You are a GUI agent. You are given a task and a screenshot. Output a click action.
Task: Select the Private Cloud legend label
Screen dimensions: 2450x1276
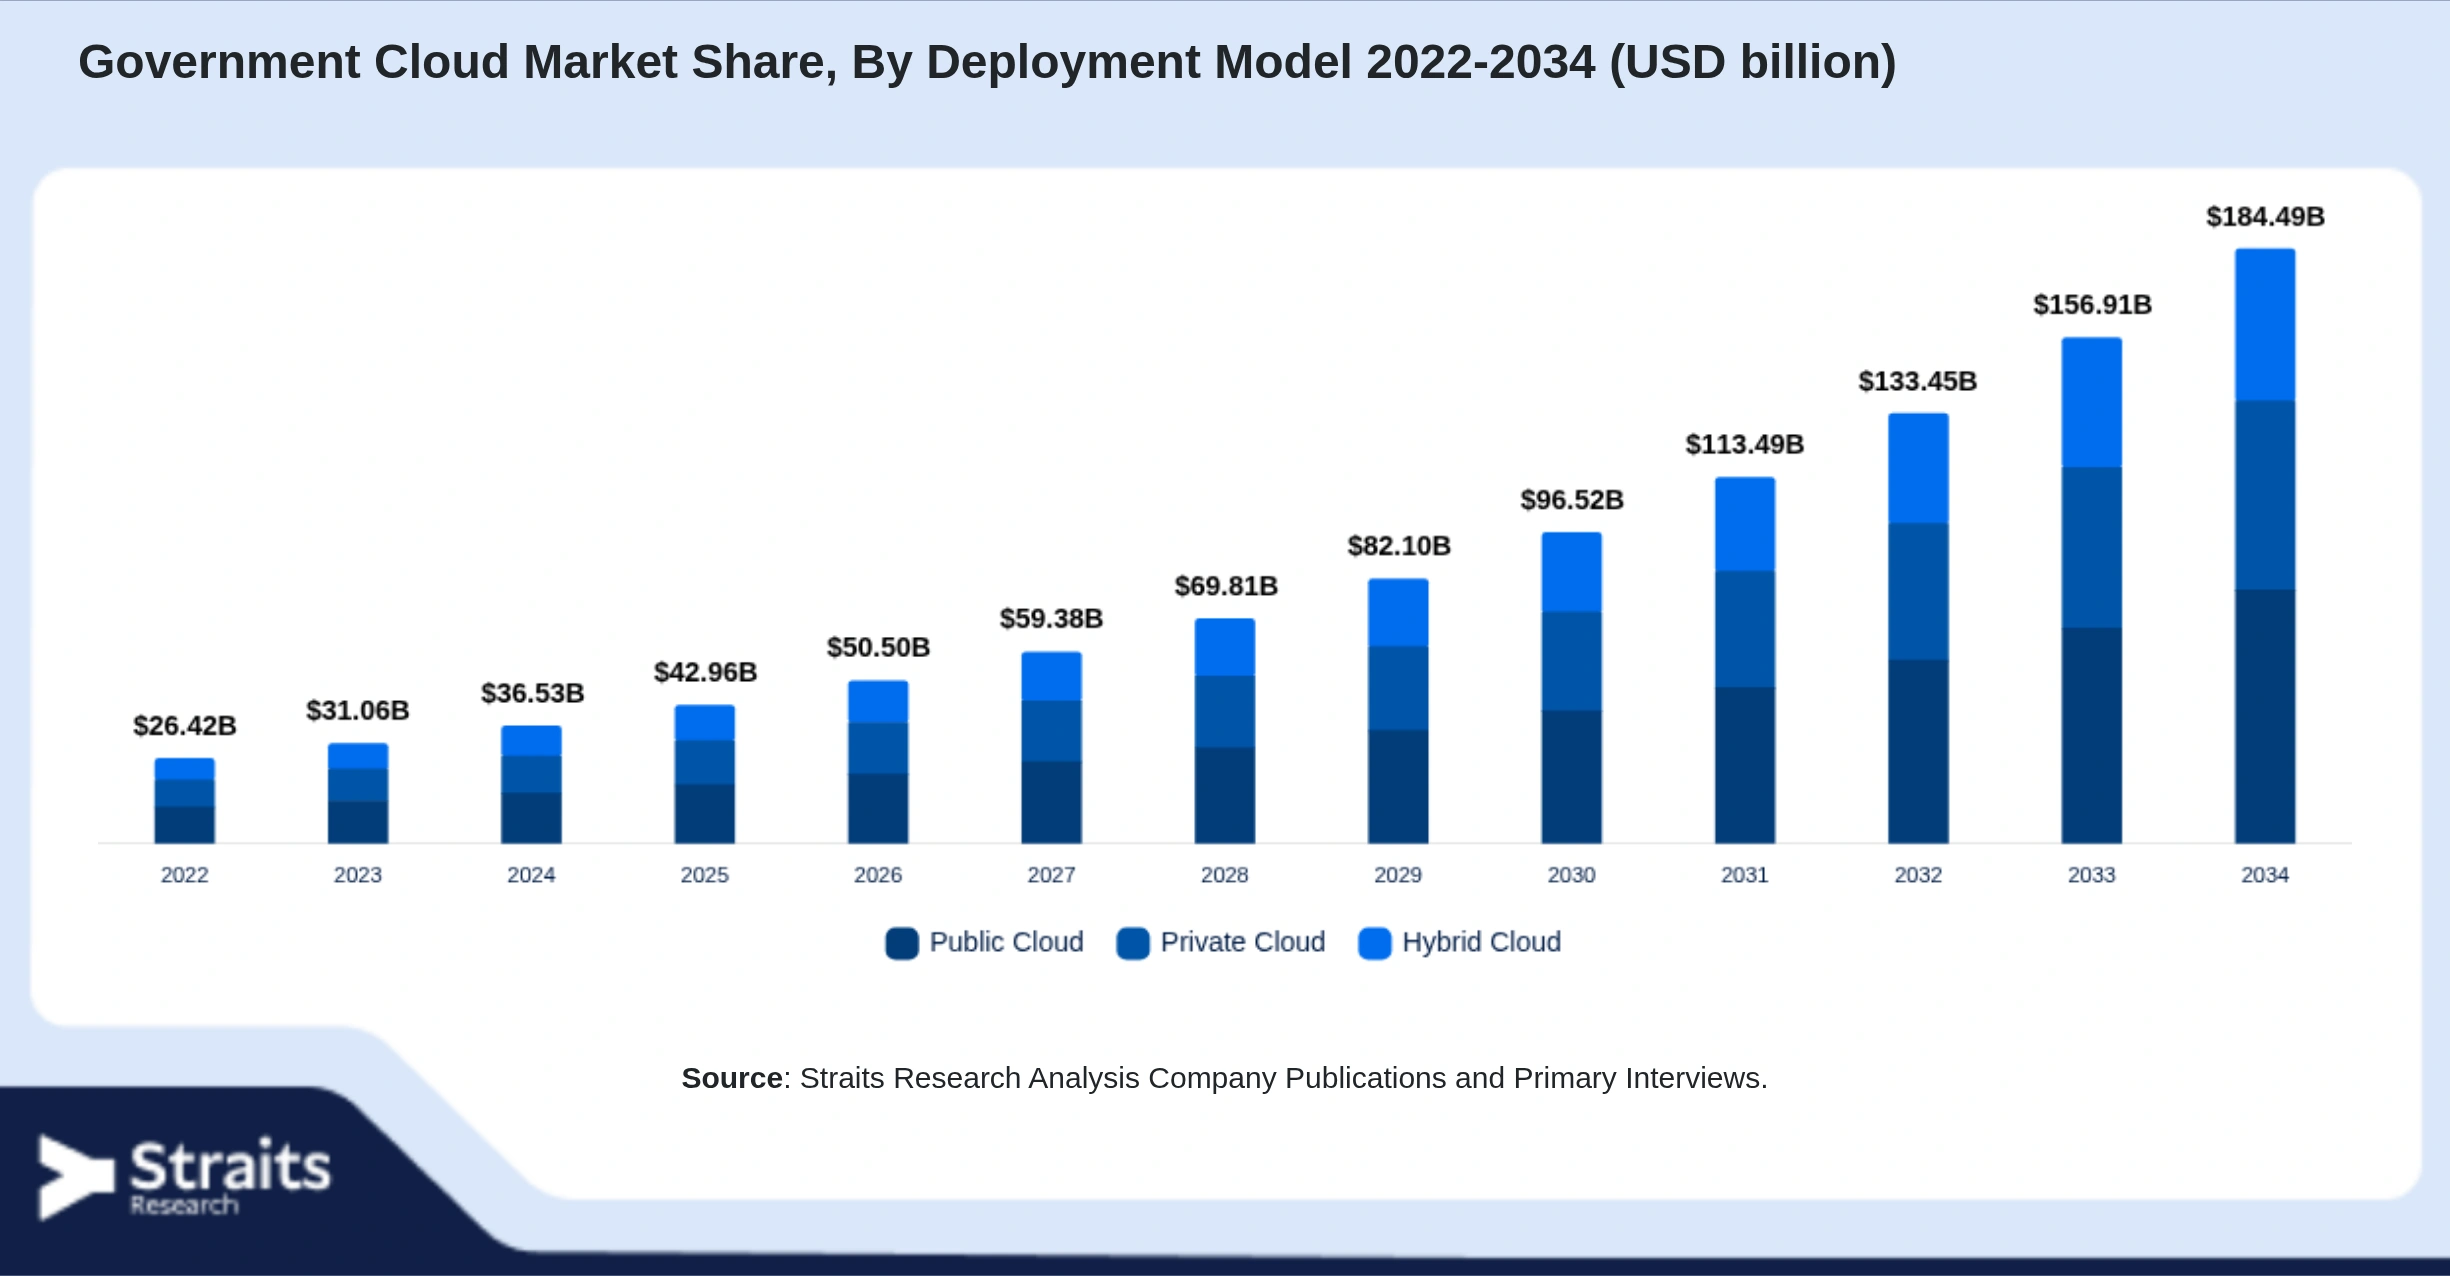(x=1243, y=942)
